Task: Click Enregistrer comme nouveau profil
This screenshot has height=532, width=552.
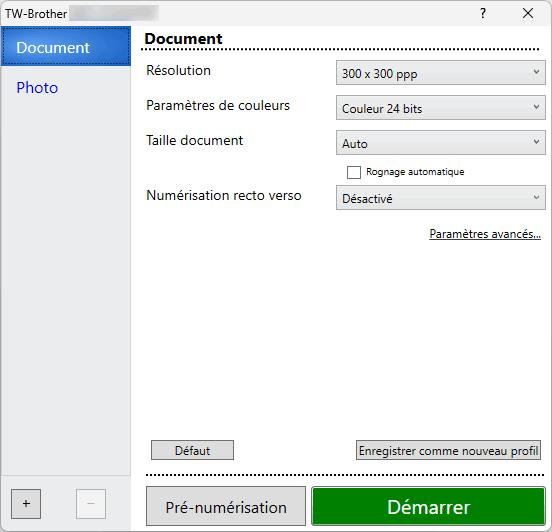Action: pos(448,450)
